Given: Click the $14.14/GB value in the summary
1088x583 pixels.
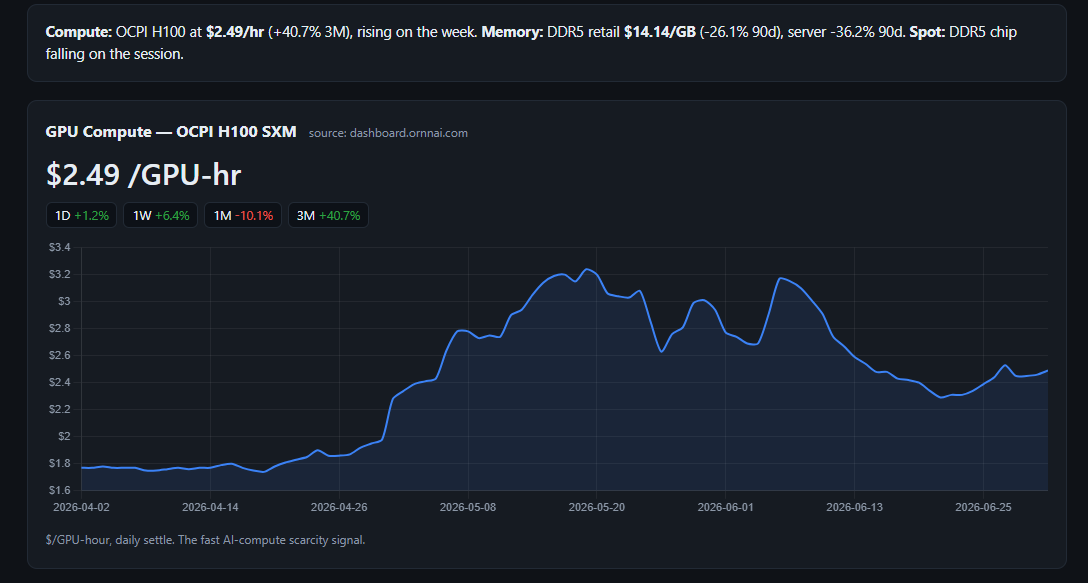Looking at the screenshot, I should click(660, 32).
